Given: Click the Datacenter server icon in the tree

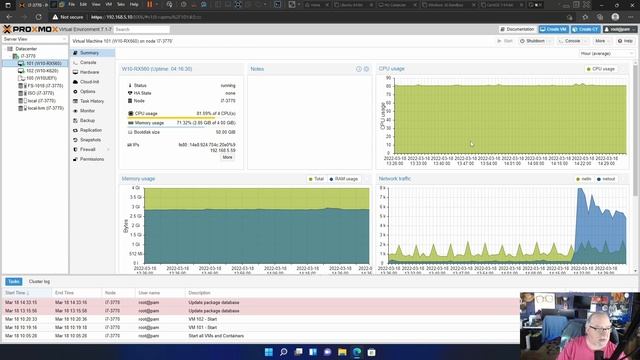Looking at the screenshot, I should 10,49.
